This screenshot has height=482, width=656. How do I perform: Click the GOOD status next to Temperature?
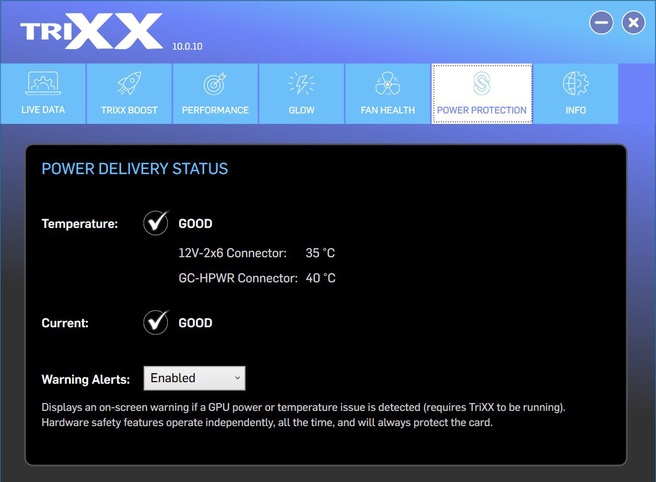pyautogui.click(x=195, y=224)
